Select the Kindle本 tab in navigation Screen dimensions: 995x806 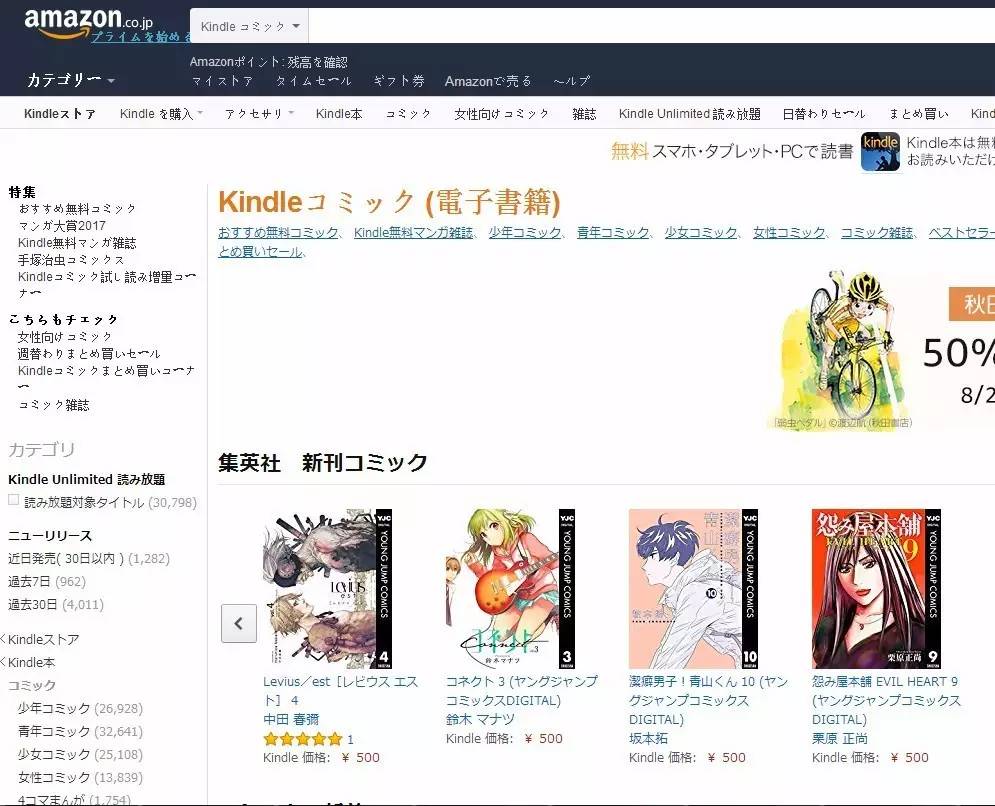point(339,114)
